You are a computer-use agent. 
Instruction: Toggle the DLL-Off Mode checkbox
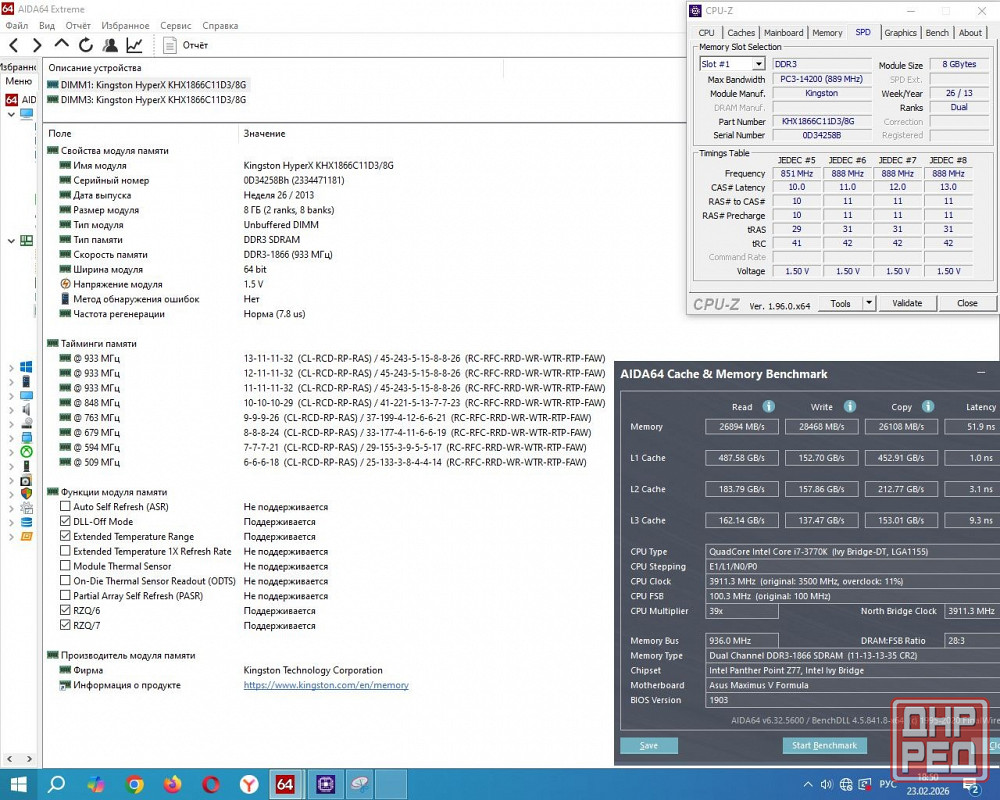point(66,522)
